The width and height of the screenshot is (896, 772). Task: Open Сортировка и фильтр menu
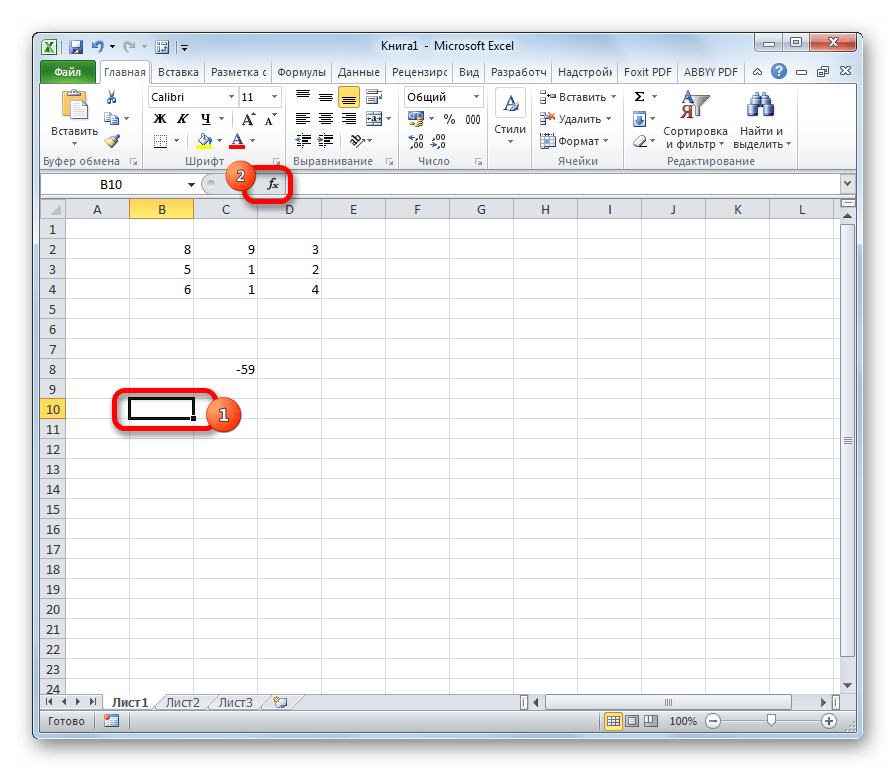(x=695, y=120)
